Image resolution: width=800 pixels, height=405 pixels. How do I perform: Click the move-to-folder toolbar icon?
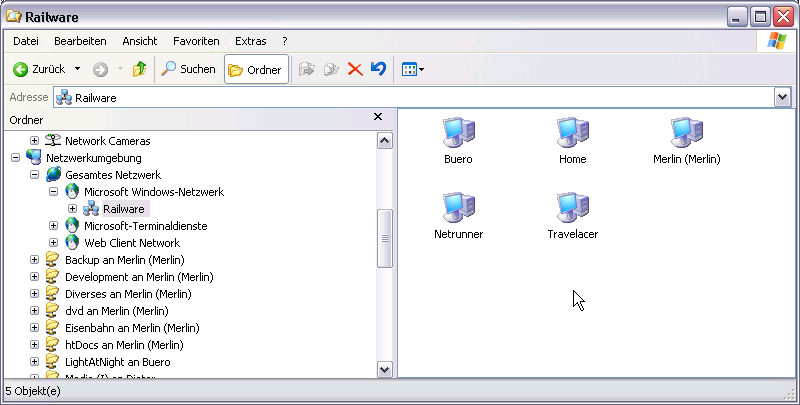coord(306,69)
